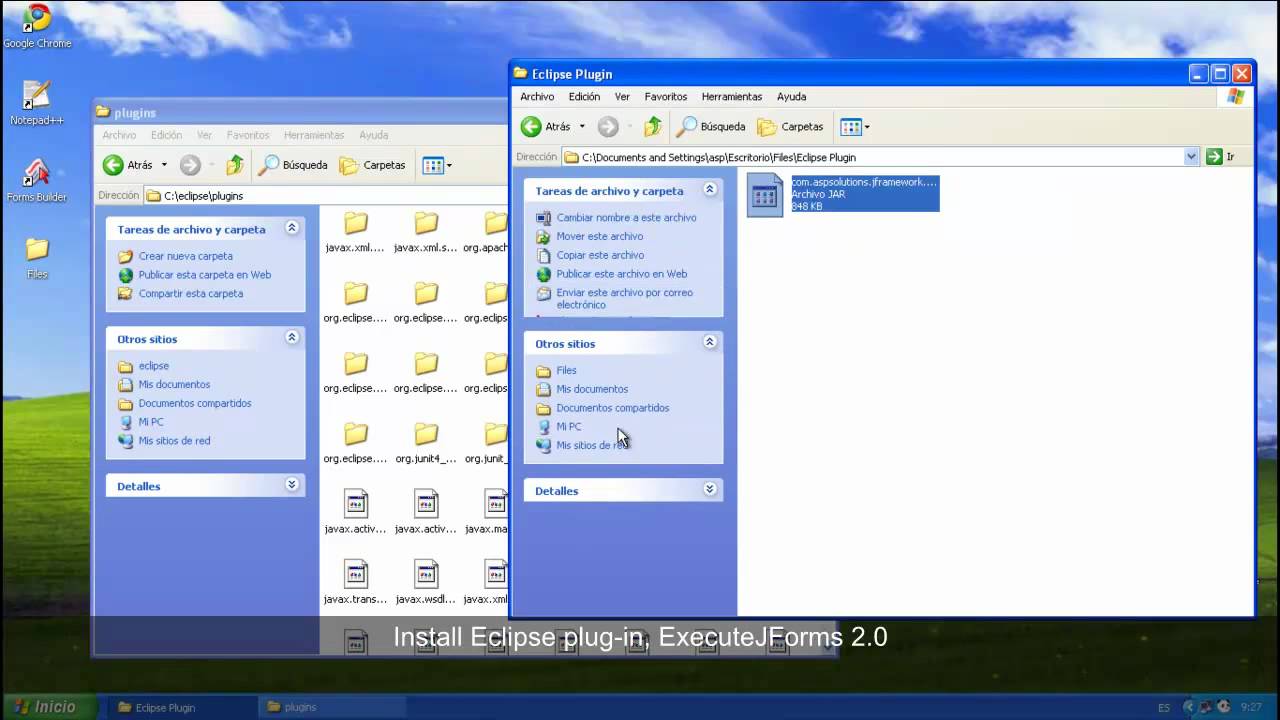Click Copiar este archivo link
Image resolution: width=1280 pixels, height=720 pixels.
[600, 255]
